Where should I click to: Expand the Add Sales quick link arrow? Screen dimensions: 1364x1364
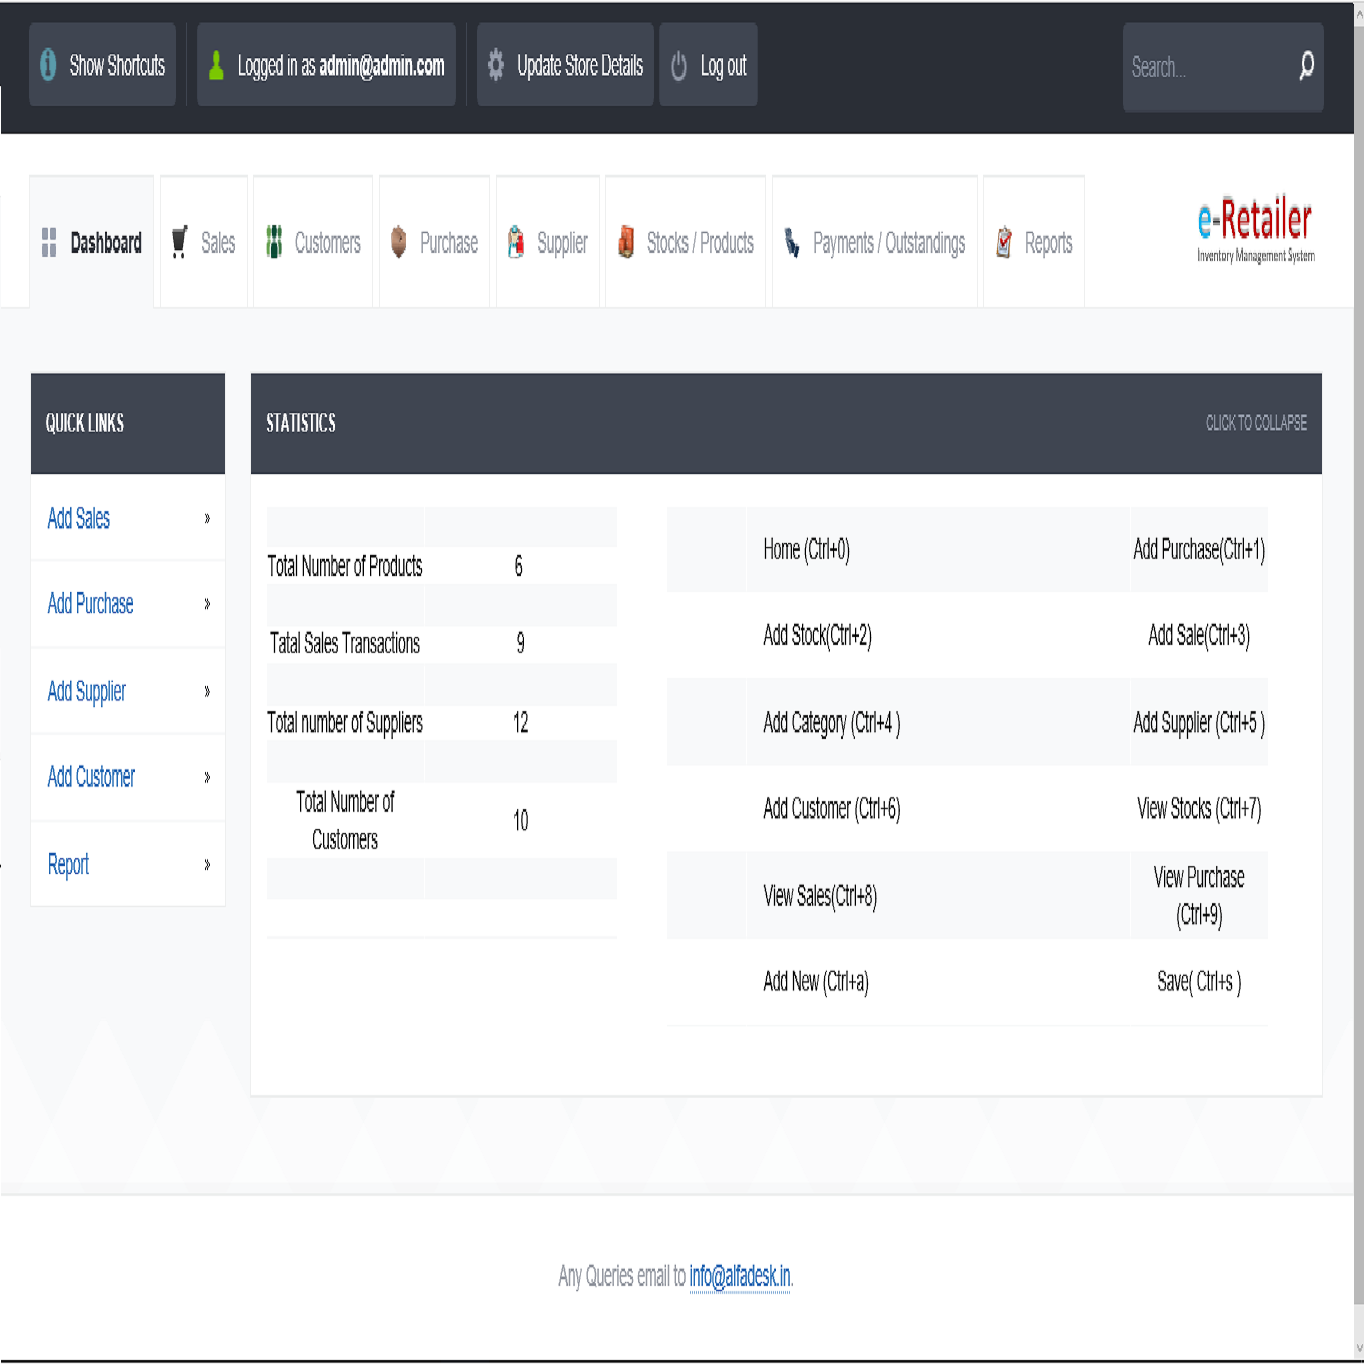(x=207, y=518)
